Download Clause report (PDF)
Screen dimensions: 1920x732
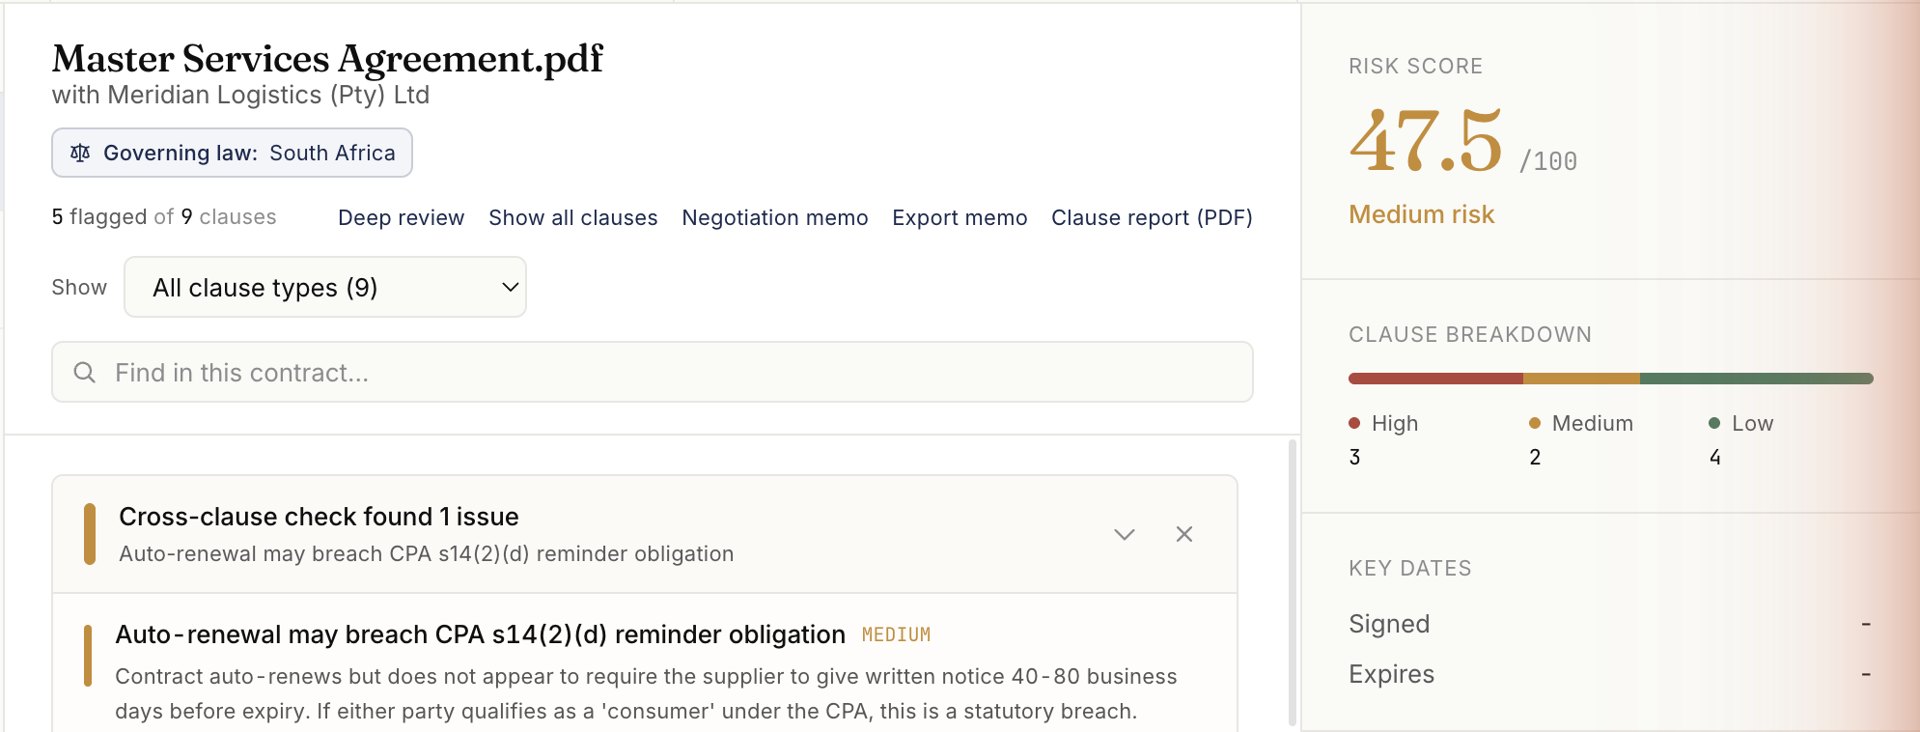coord(1151,217)
